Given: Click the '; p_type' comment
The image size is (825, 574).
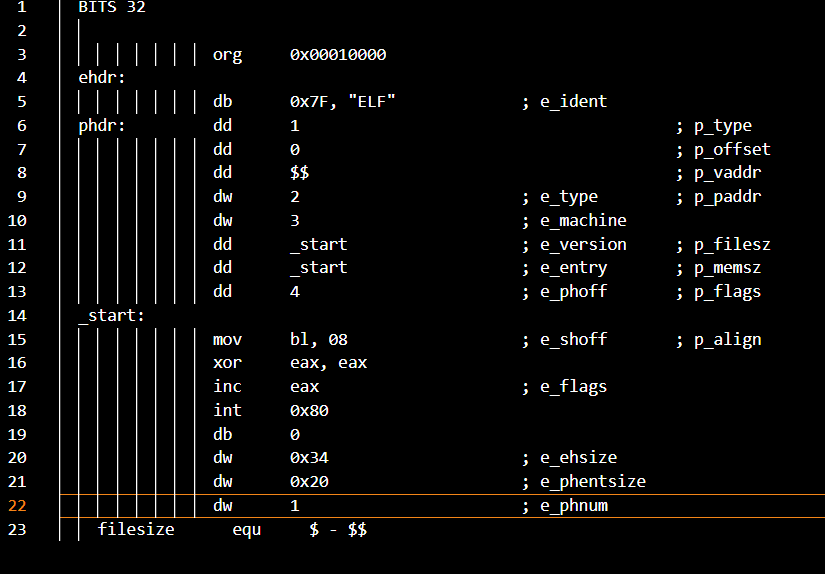Looking at the screenshot, I should (714, 126).
